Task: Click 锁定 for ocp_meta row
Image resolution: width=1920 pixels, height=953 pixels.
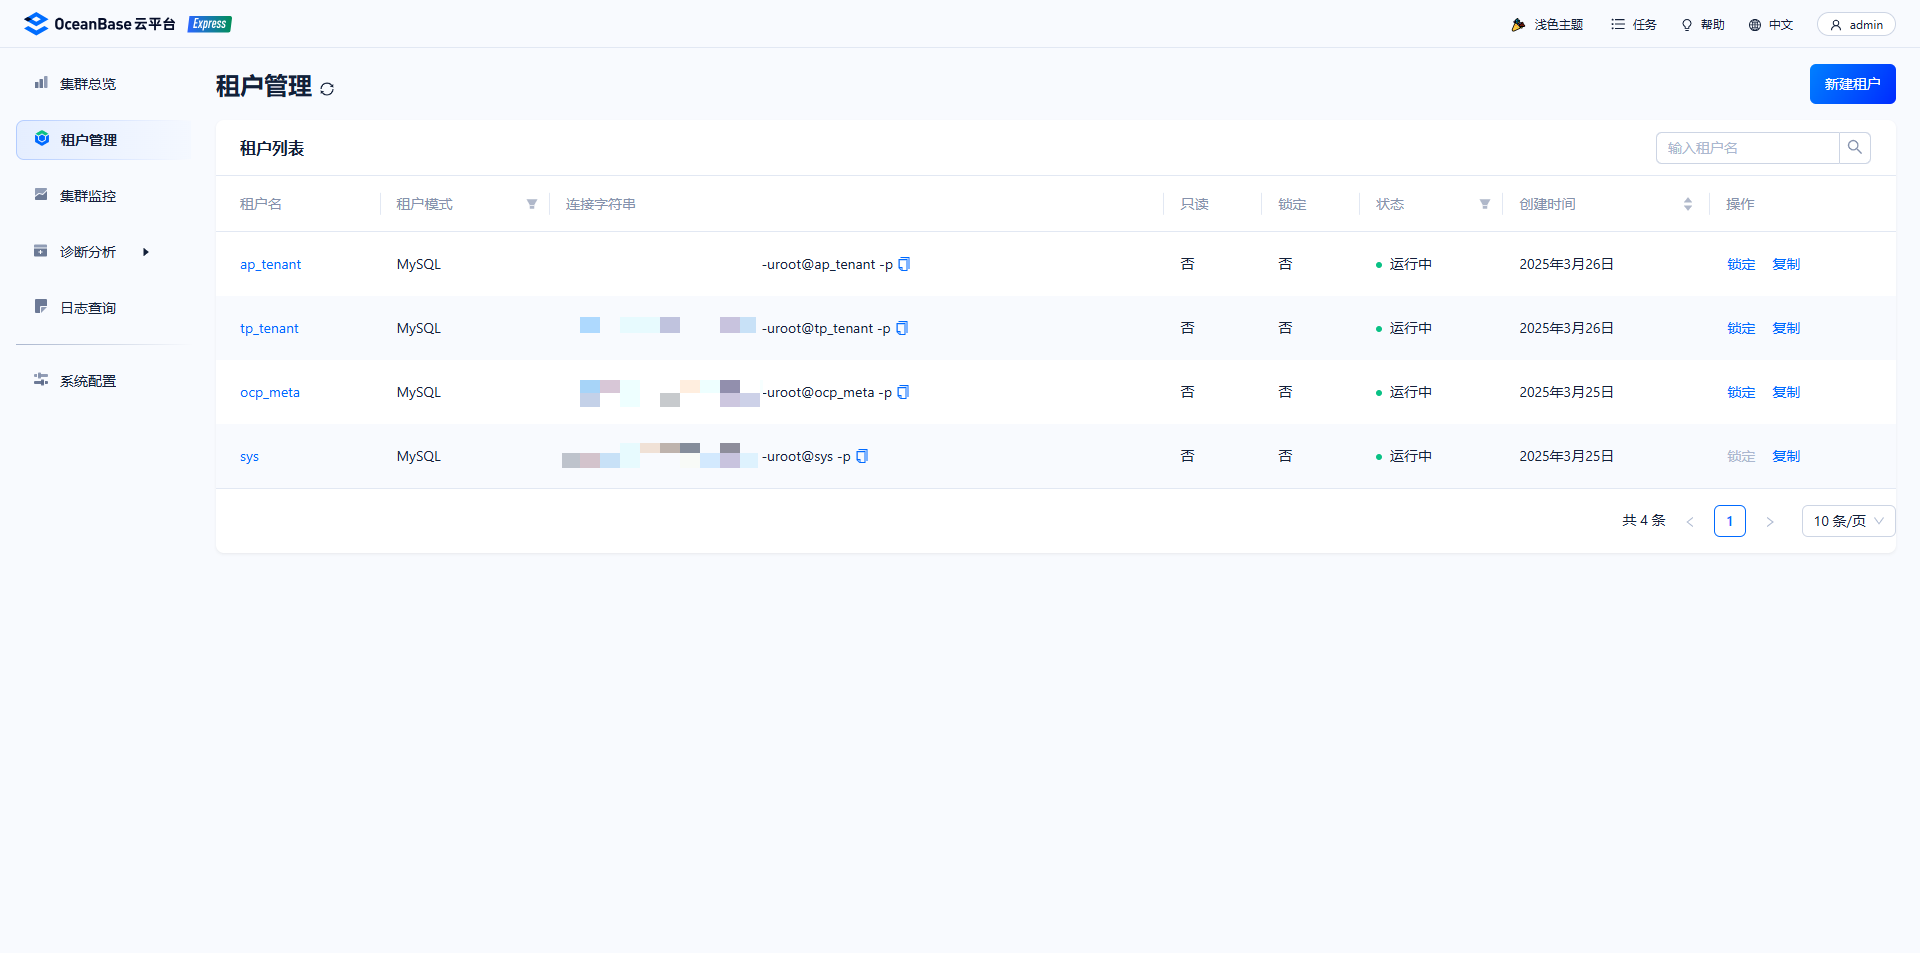Action: tap(1741, 392)
